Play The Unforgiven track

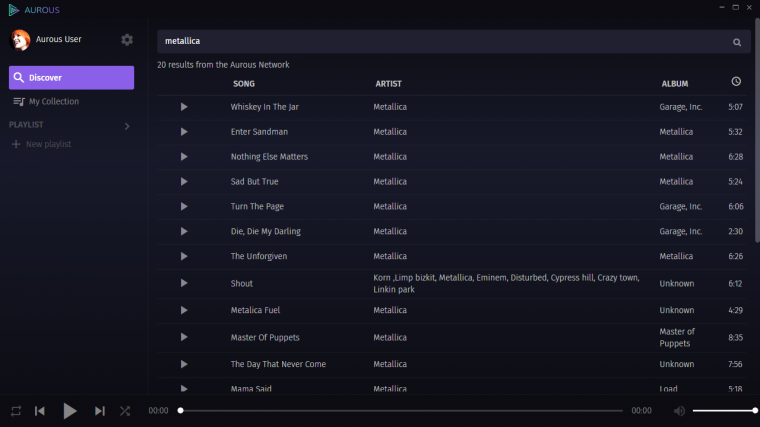click(x=184, y=256)
